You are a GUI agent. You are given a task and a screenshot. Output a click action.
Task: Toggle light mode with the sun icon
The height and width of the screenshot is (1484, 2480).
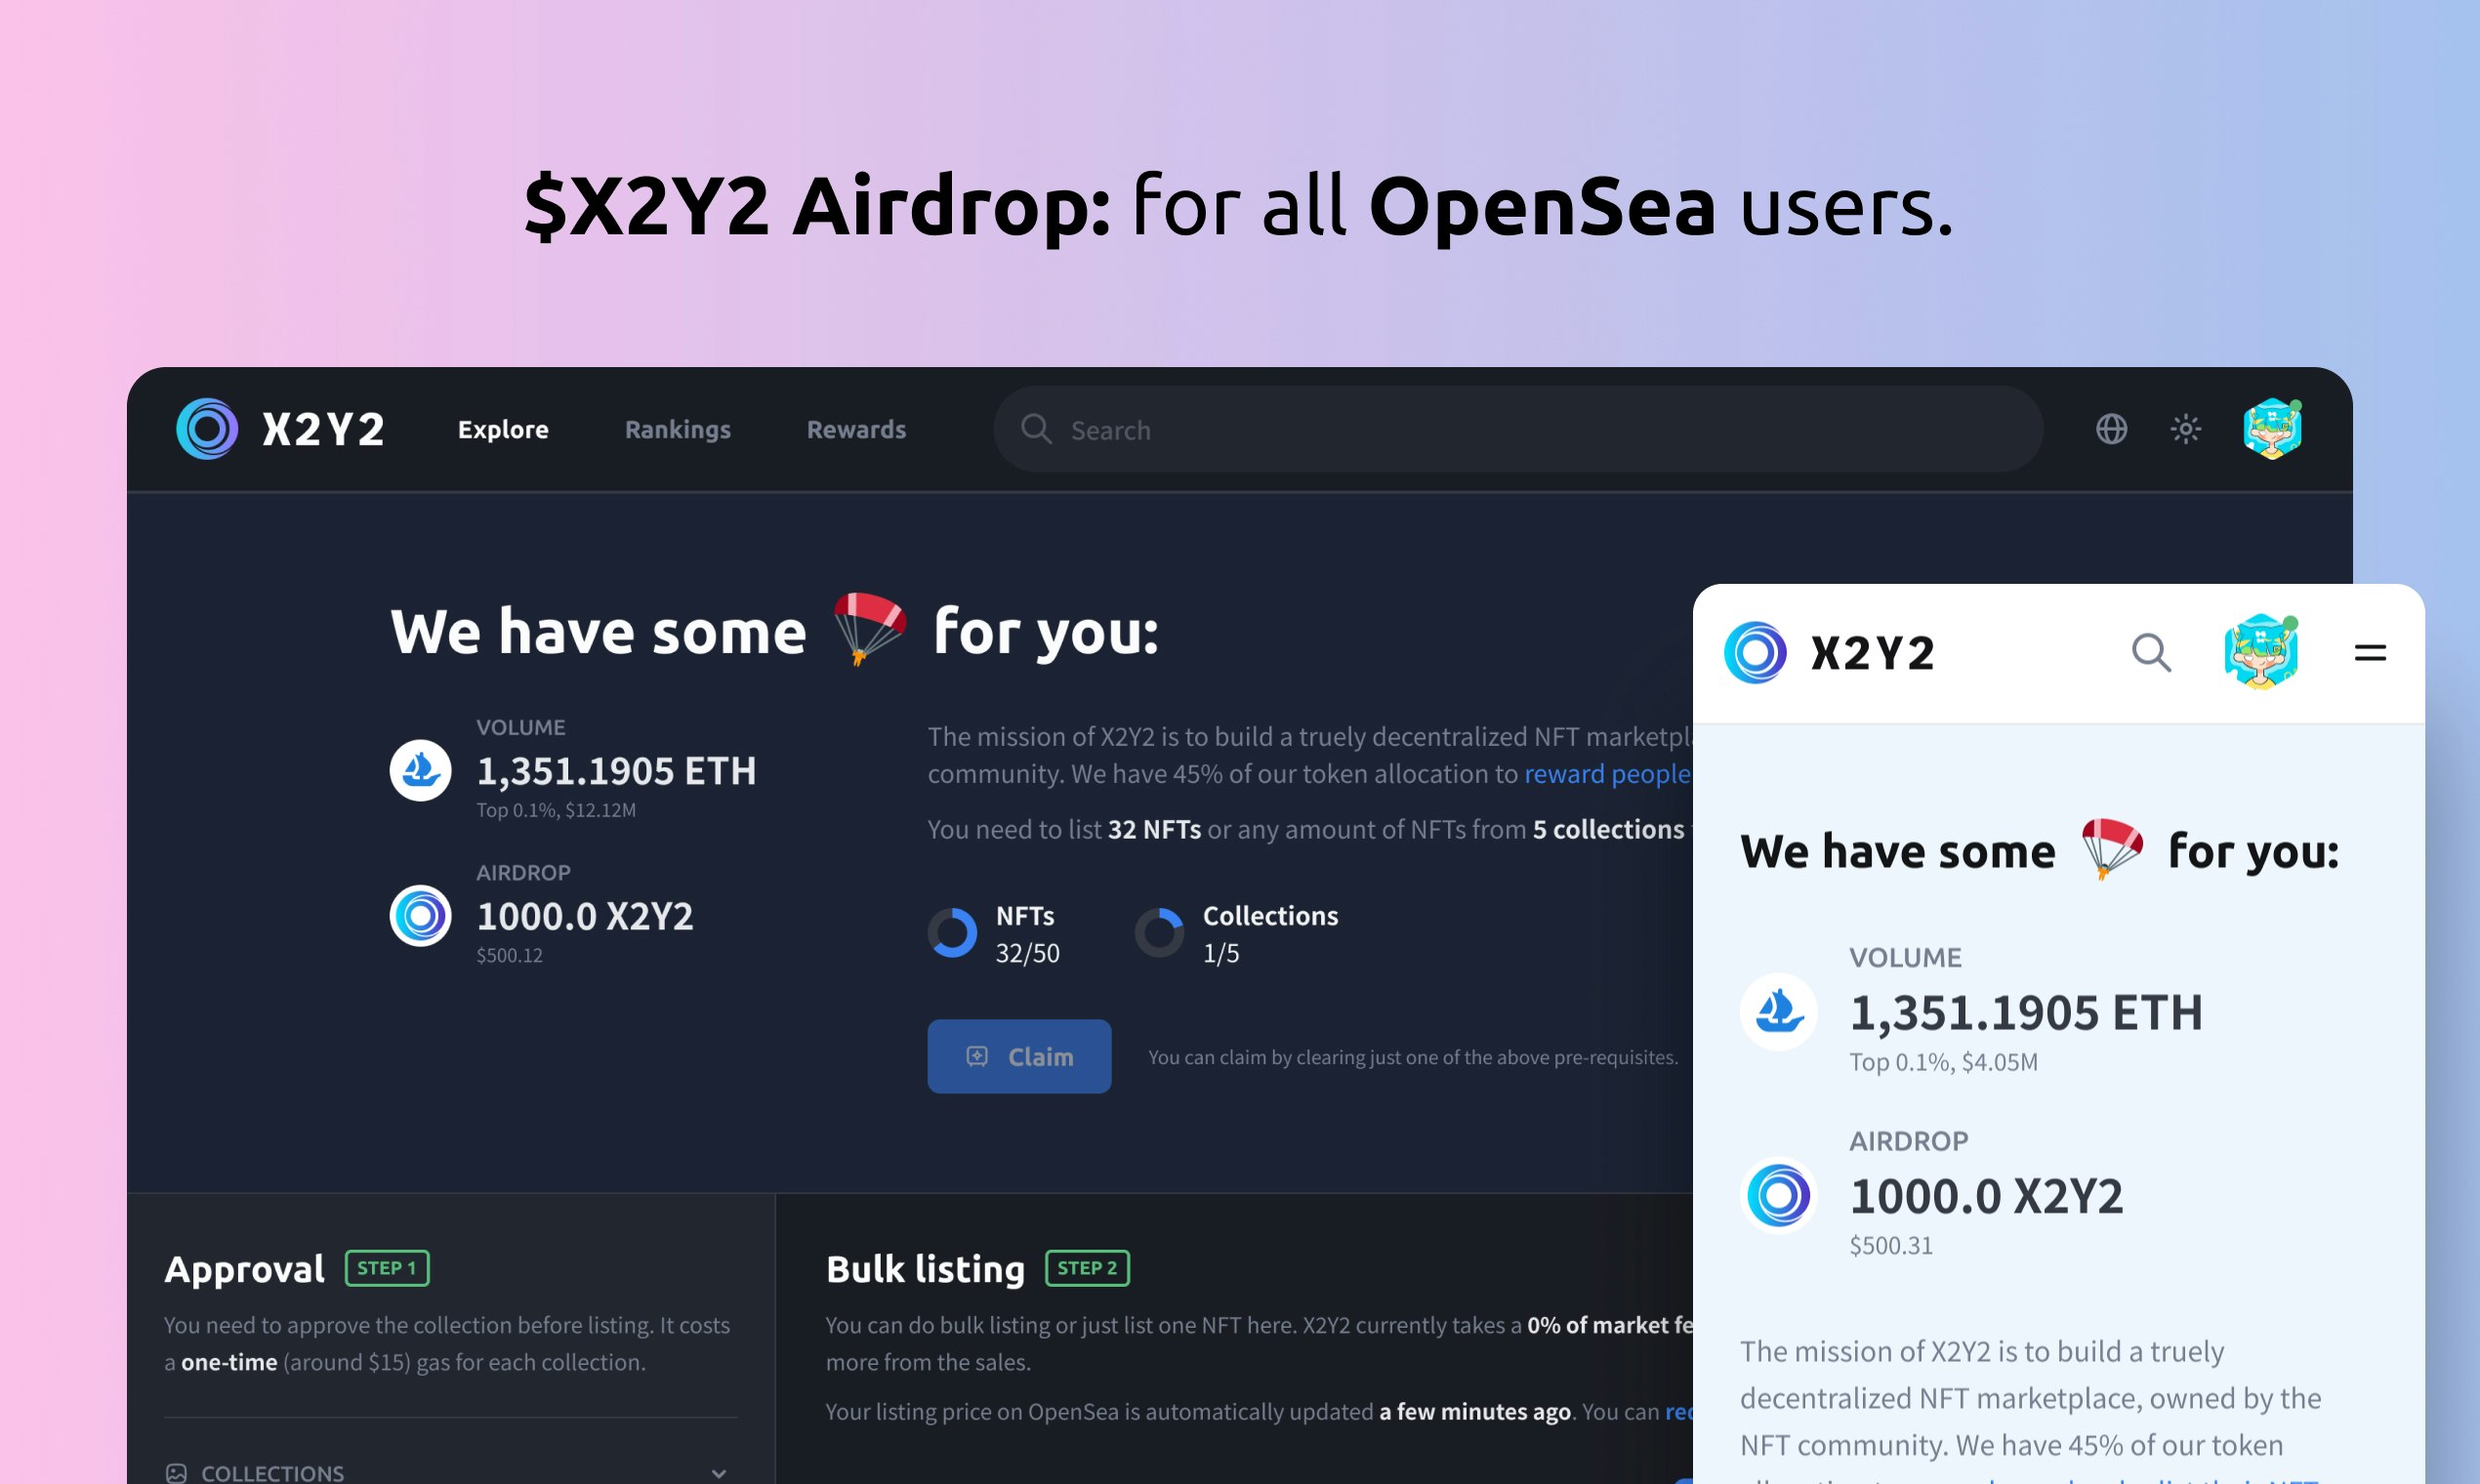point(2186,429)
